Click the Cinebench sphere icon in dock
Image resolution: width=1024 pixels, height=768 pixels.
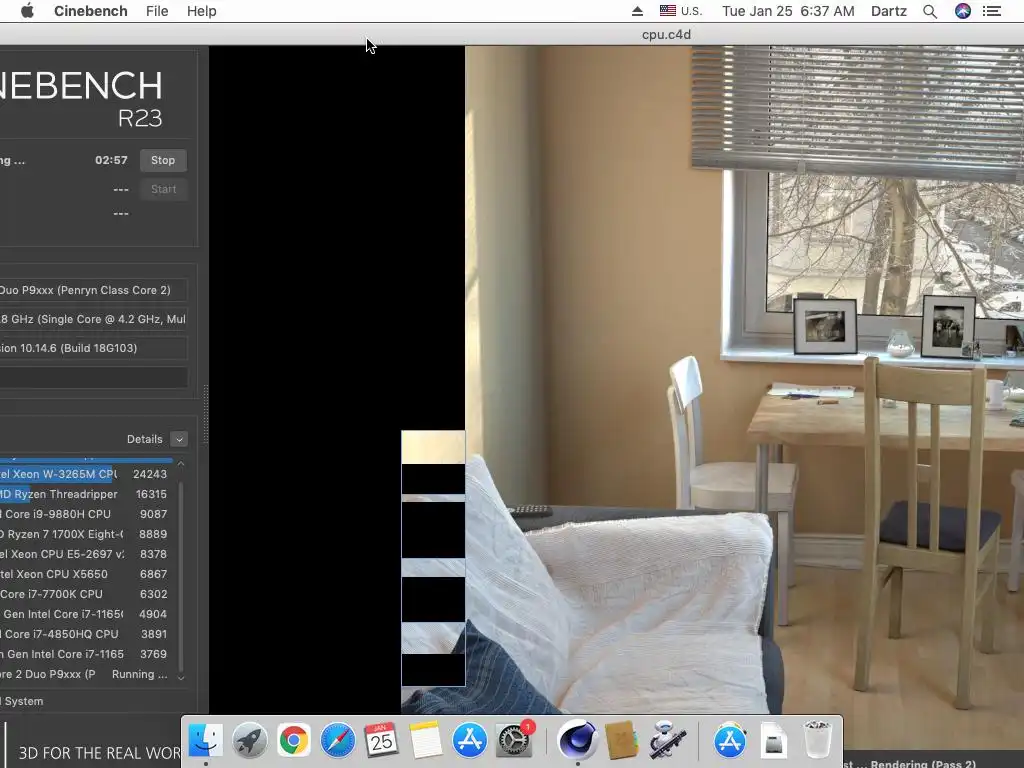point(577,741)
